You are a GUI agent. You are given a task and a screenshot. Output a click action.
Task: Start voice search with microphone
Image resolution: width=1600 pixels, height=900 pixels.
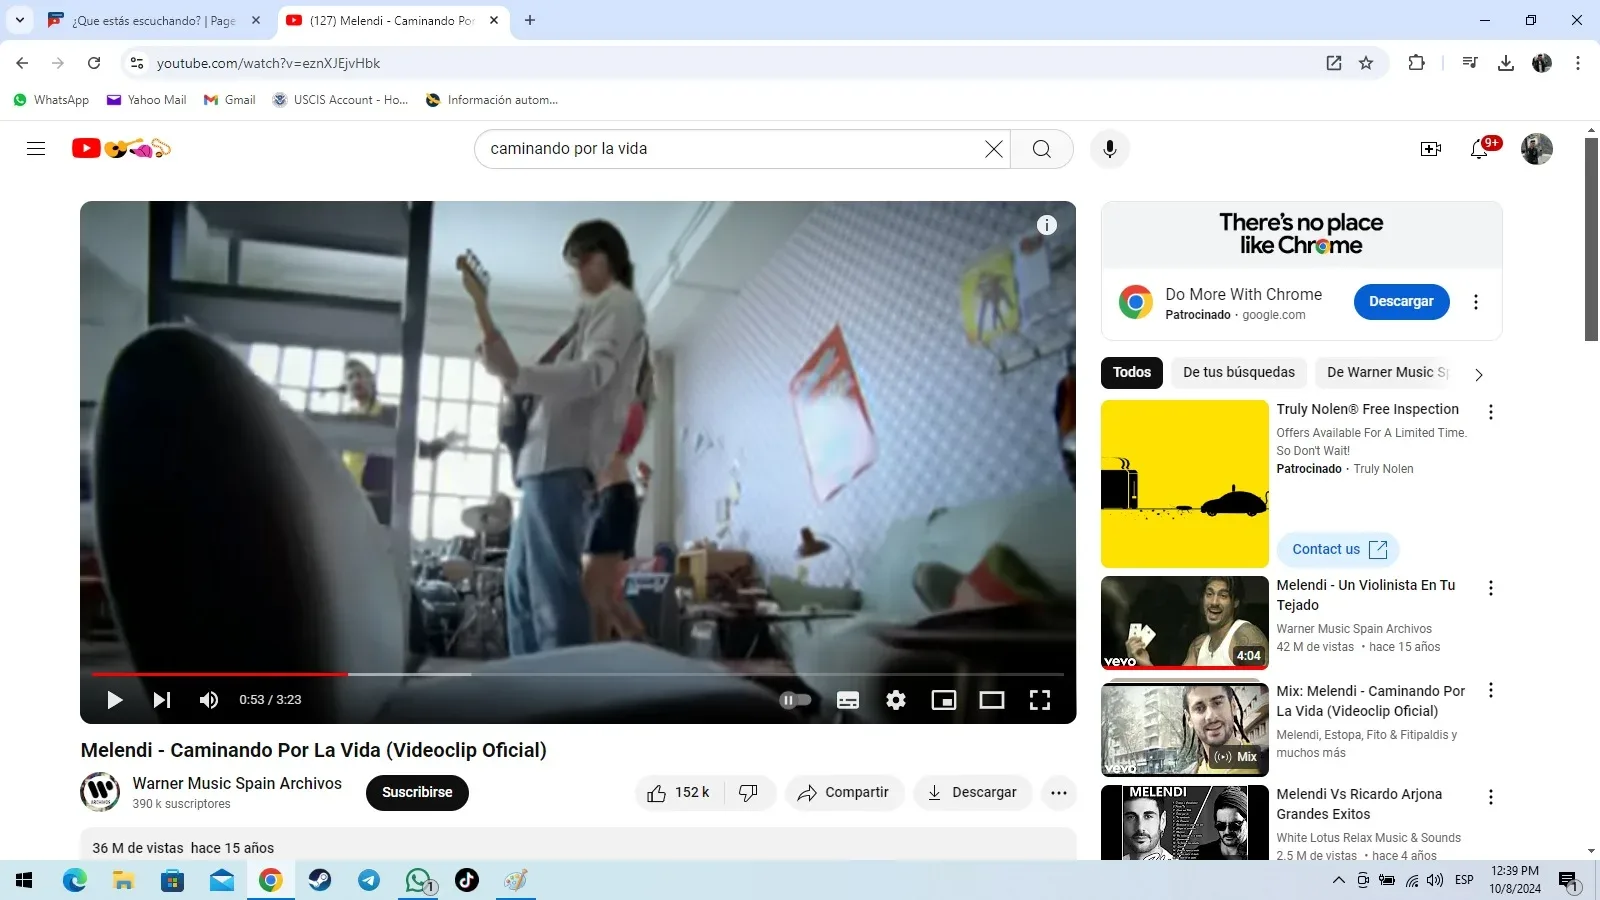pos(1109,149)
